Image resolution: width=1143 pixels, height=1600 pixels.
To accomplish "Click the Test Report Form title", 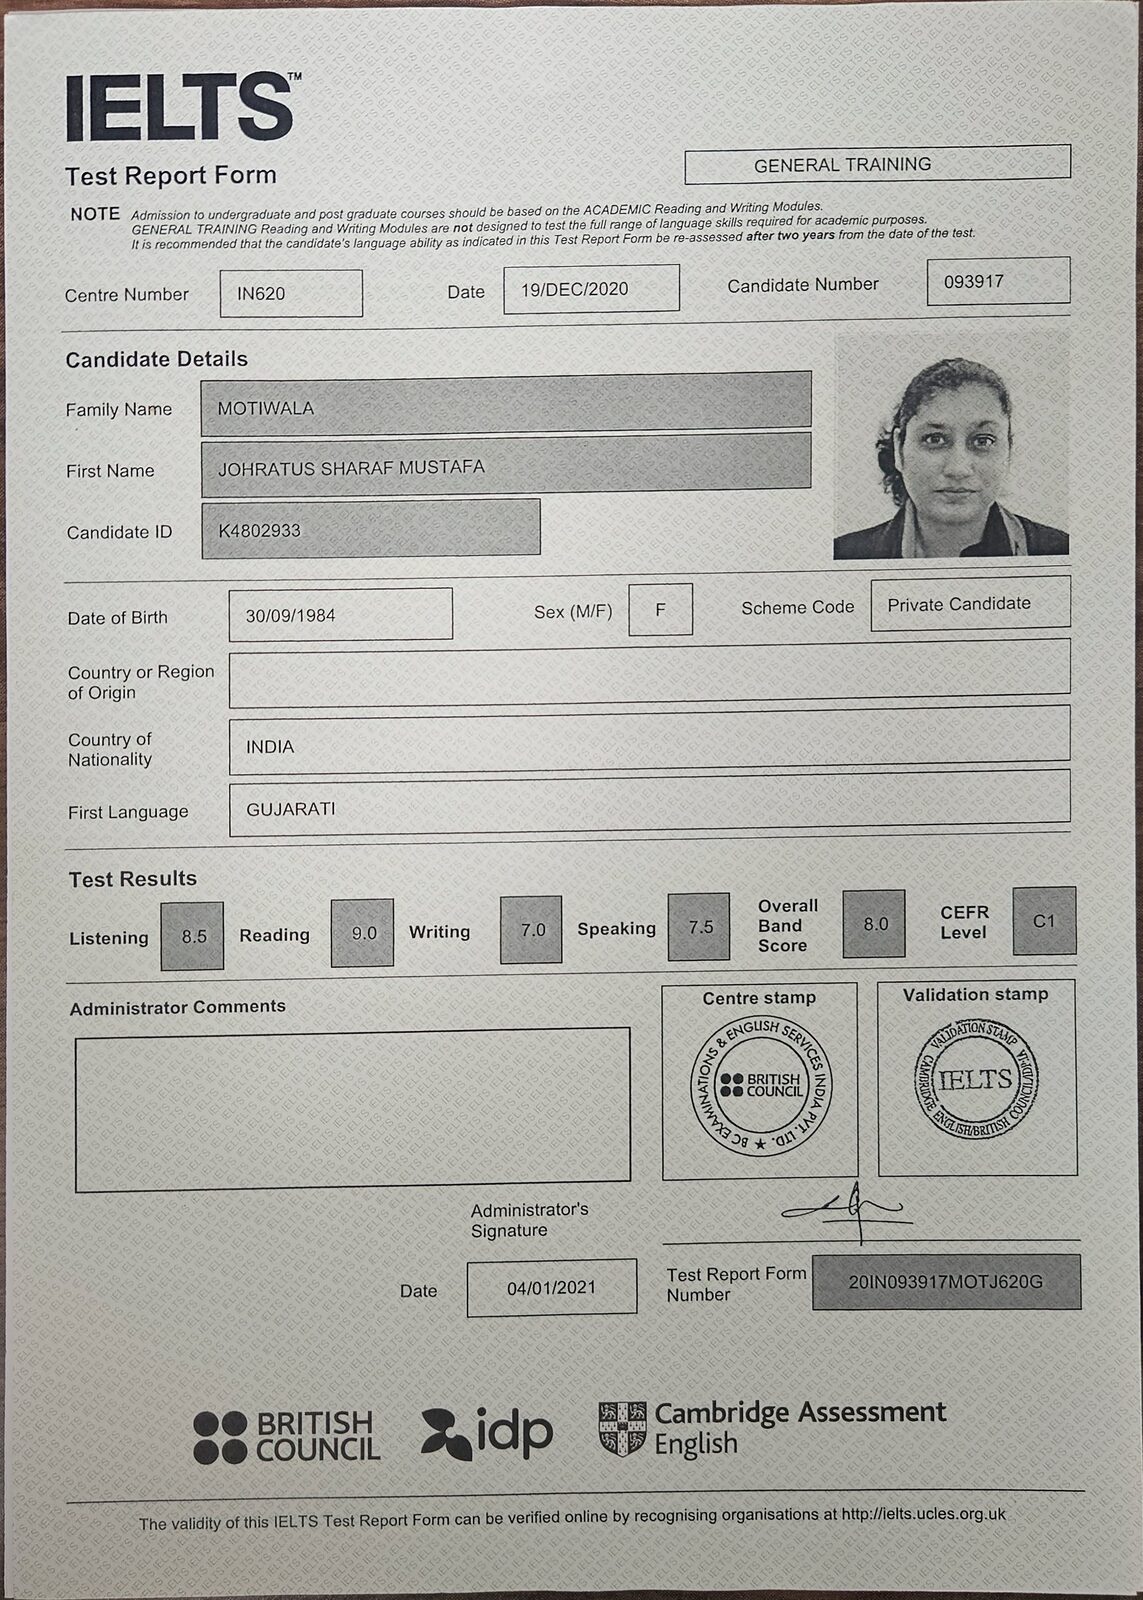I will tap(171, 176).
